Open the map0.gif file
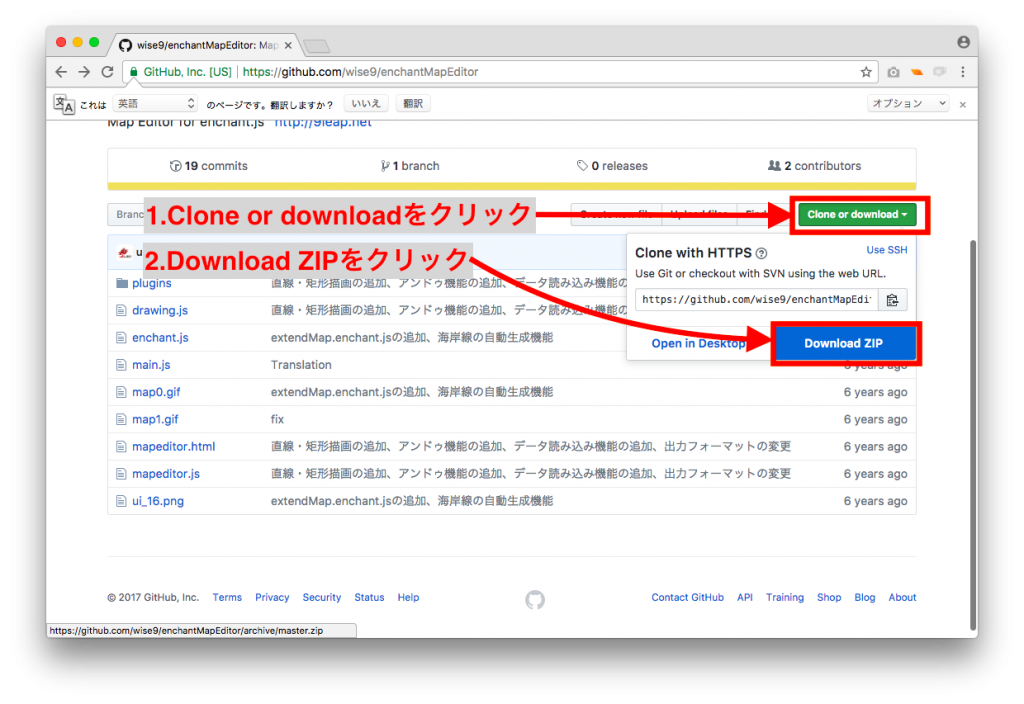Image resolution: width=1024 pixels, height=704 pixels. pos(156,392)
